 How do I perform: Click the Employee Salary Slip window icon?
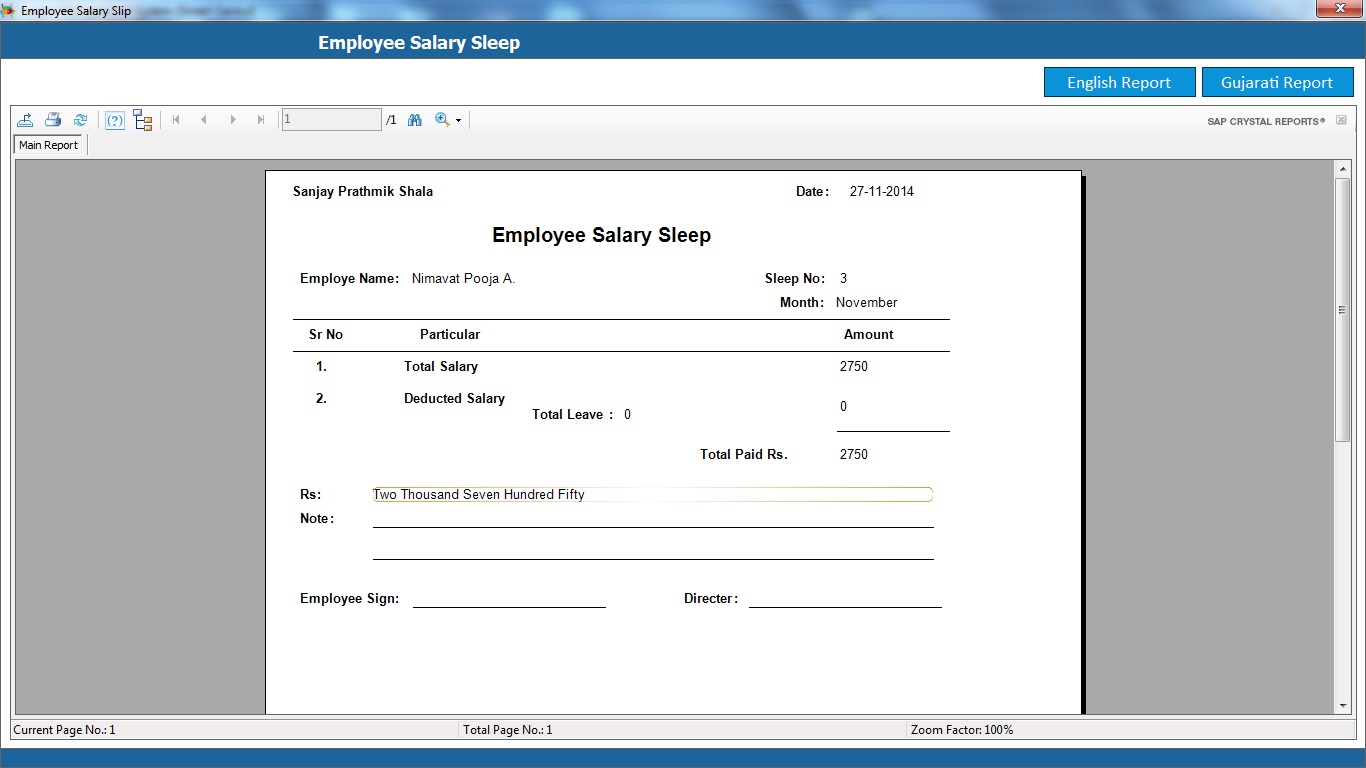tap(9, 10)
